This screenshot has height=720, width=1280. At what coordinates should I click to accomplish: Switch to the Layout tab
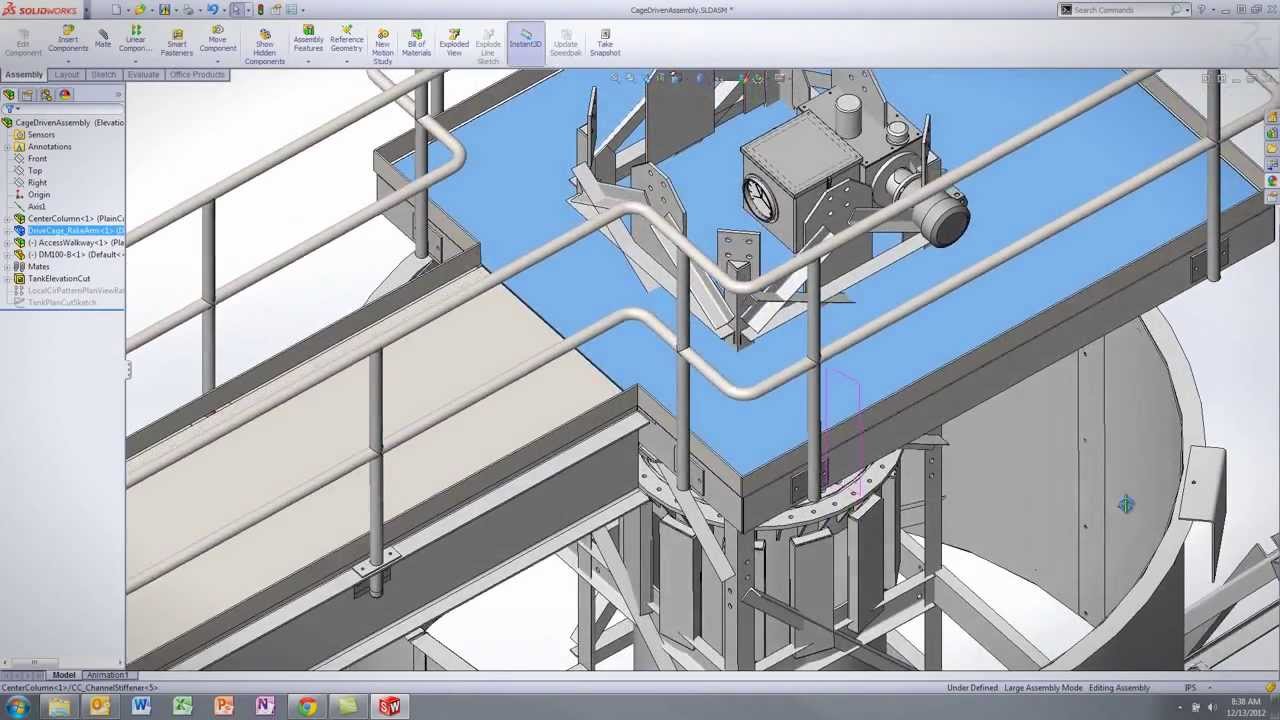pyautogui.click(x=67, y=75)
